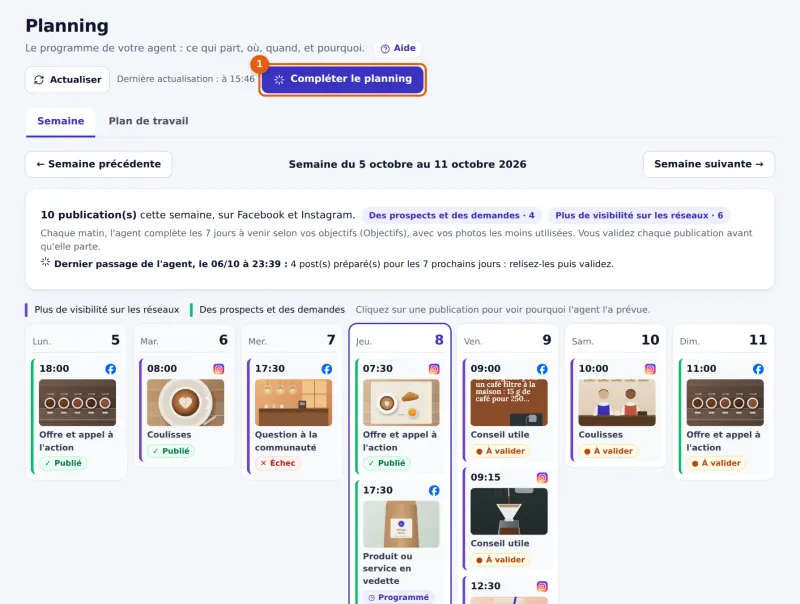Screen dimensions: 800x604
Task: Click the Instagram icon on Friday's 12:30 post
Action: pyautogui.click(x=542, y=586)
